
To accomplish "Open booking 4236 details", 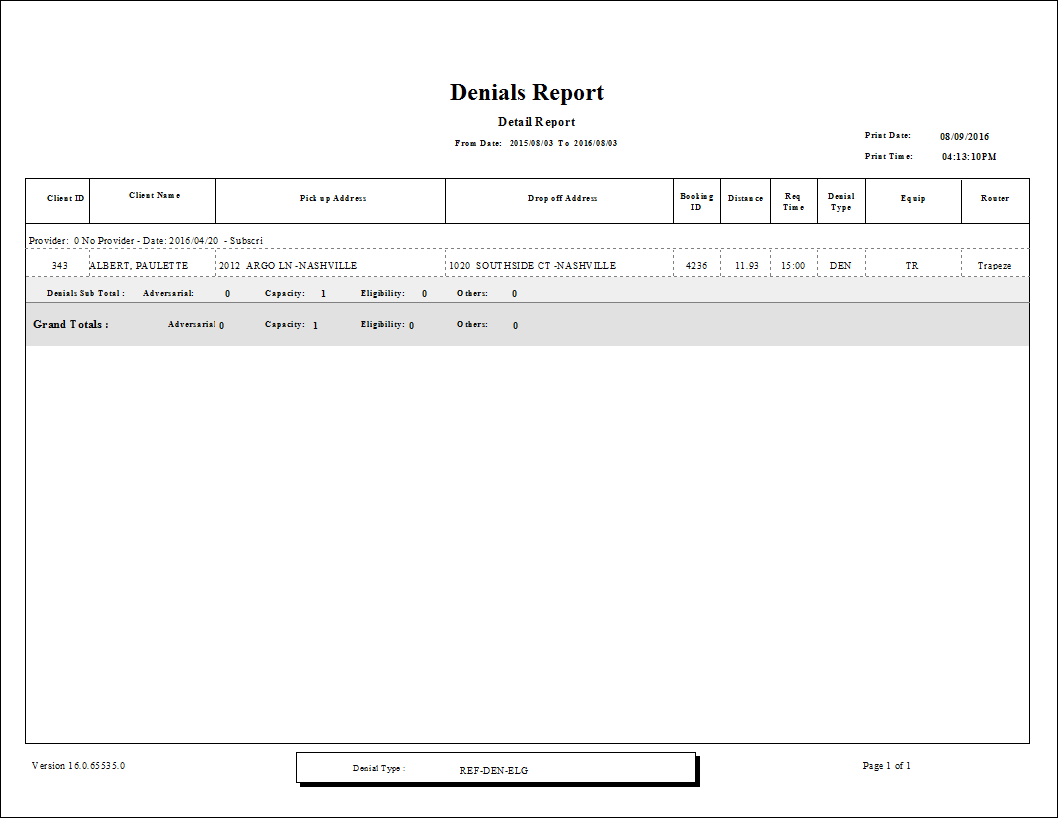I will click(x=696, y=264).
